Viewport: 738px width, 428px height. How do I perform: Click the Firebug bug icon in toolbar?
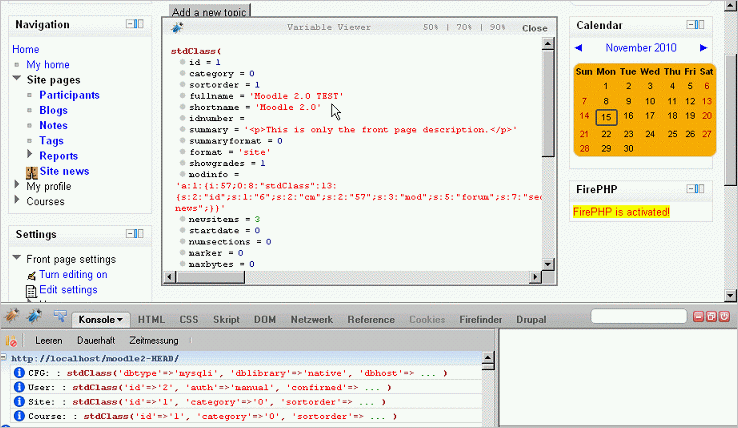(x=11, y=318)
